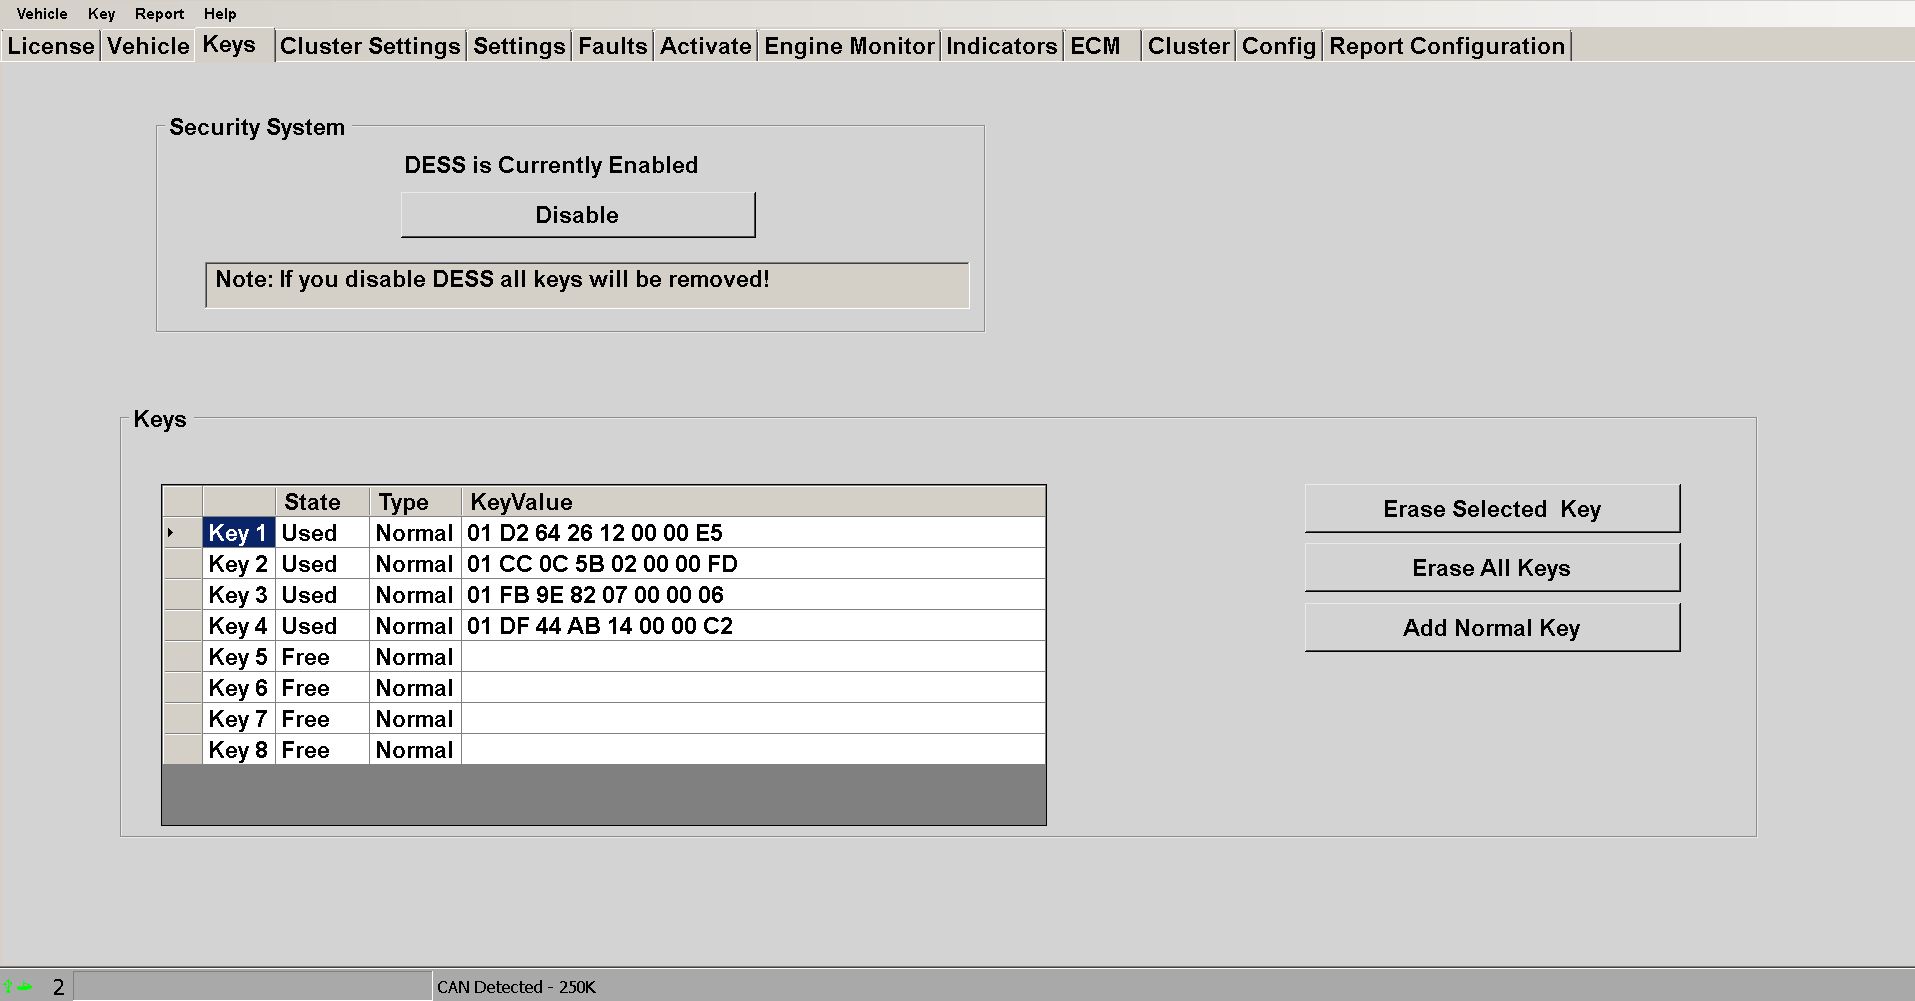Open the Cluster Settings tab
The width and height of the screenshot is (1915, 1001).
point(370,46)
